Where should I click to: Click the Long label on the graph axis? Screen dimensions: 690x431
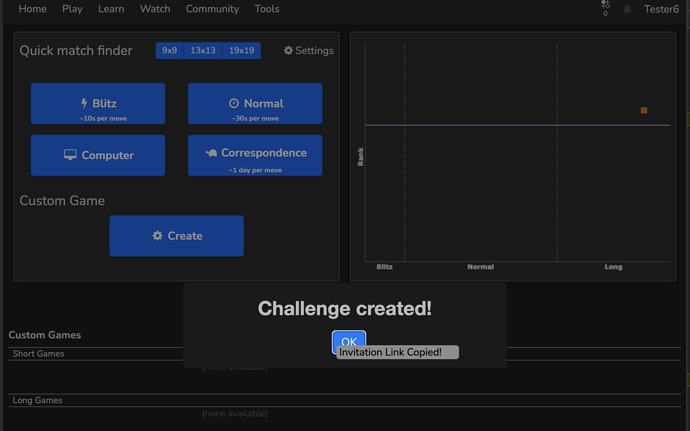(613, 267)
